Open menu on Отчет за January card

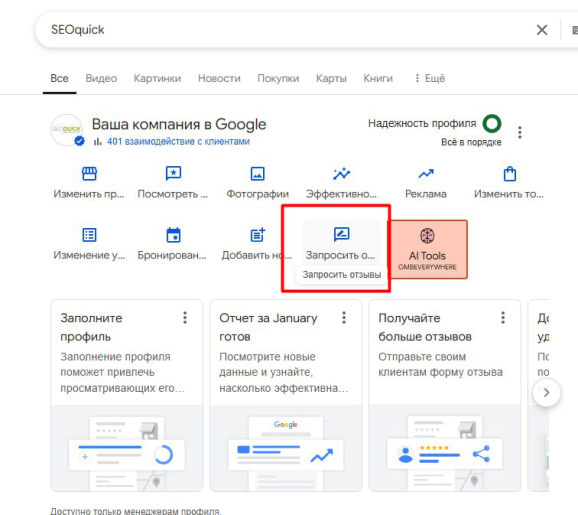tap(344, 317)
